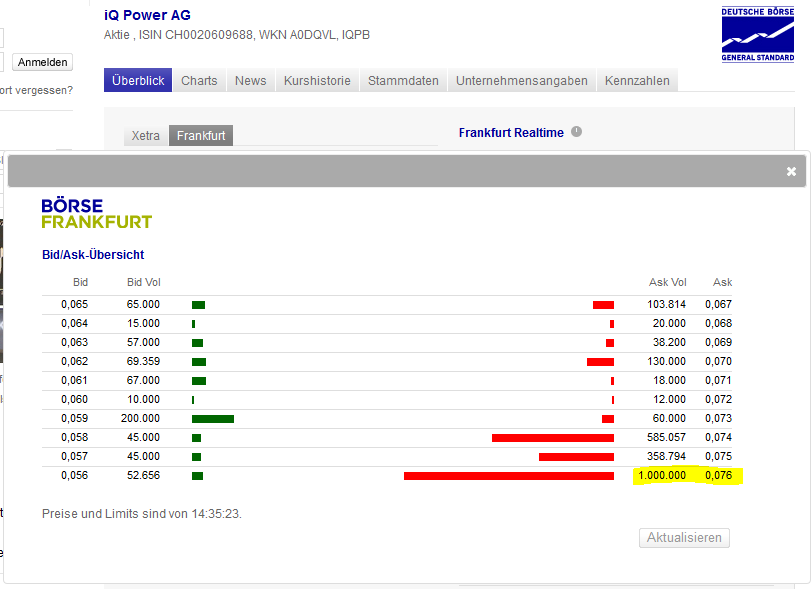
Task: Click ask volume 585.057
Action: (666, 437)
